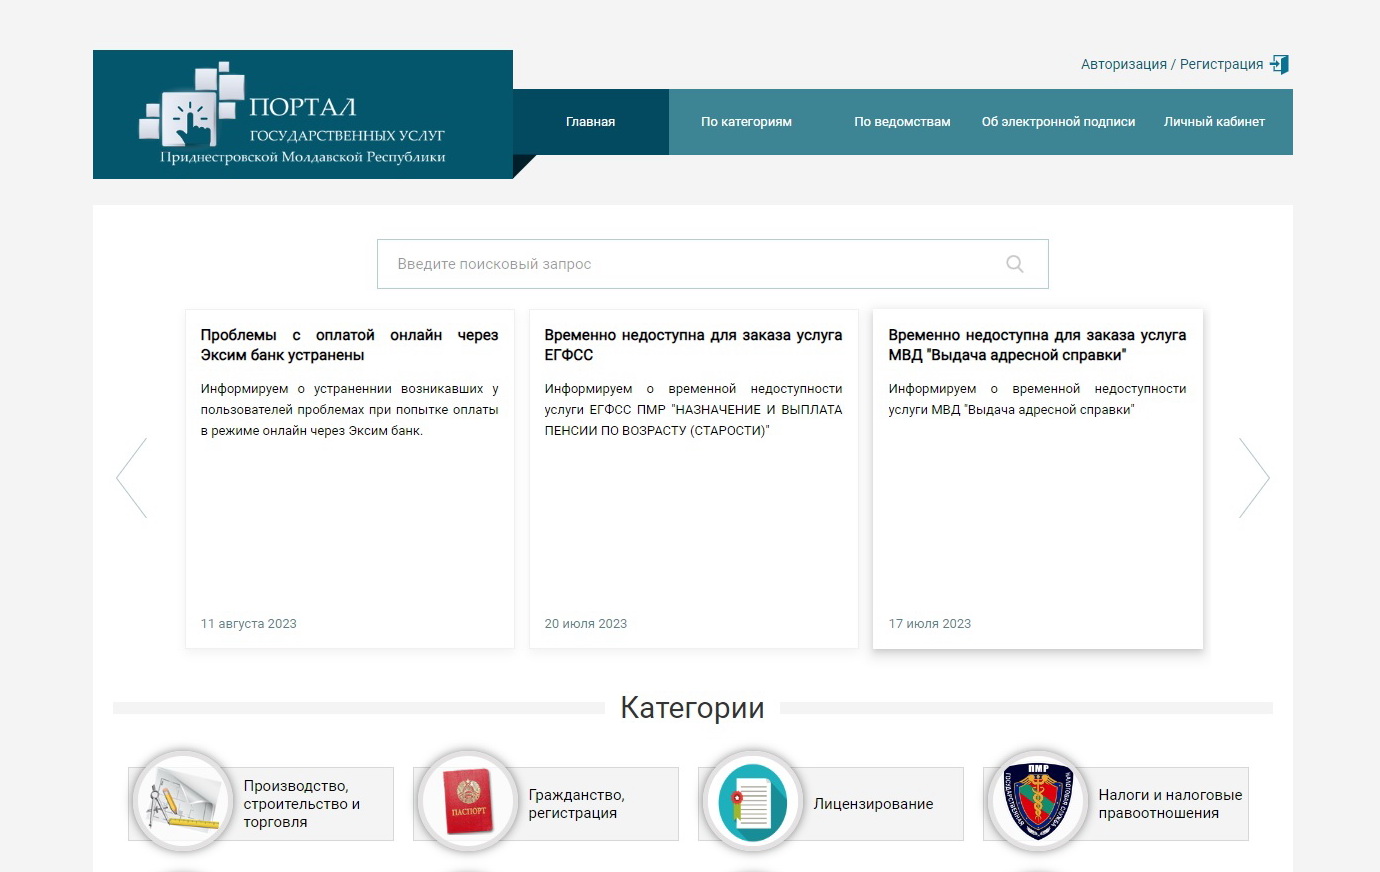Click Лицензирование category label
The width and height of the screenshot is (1380, 872).
(873, 804)
